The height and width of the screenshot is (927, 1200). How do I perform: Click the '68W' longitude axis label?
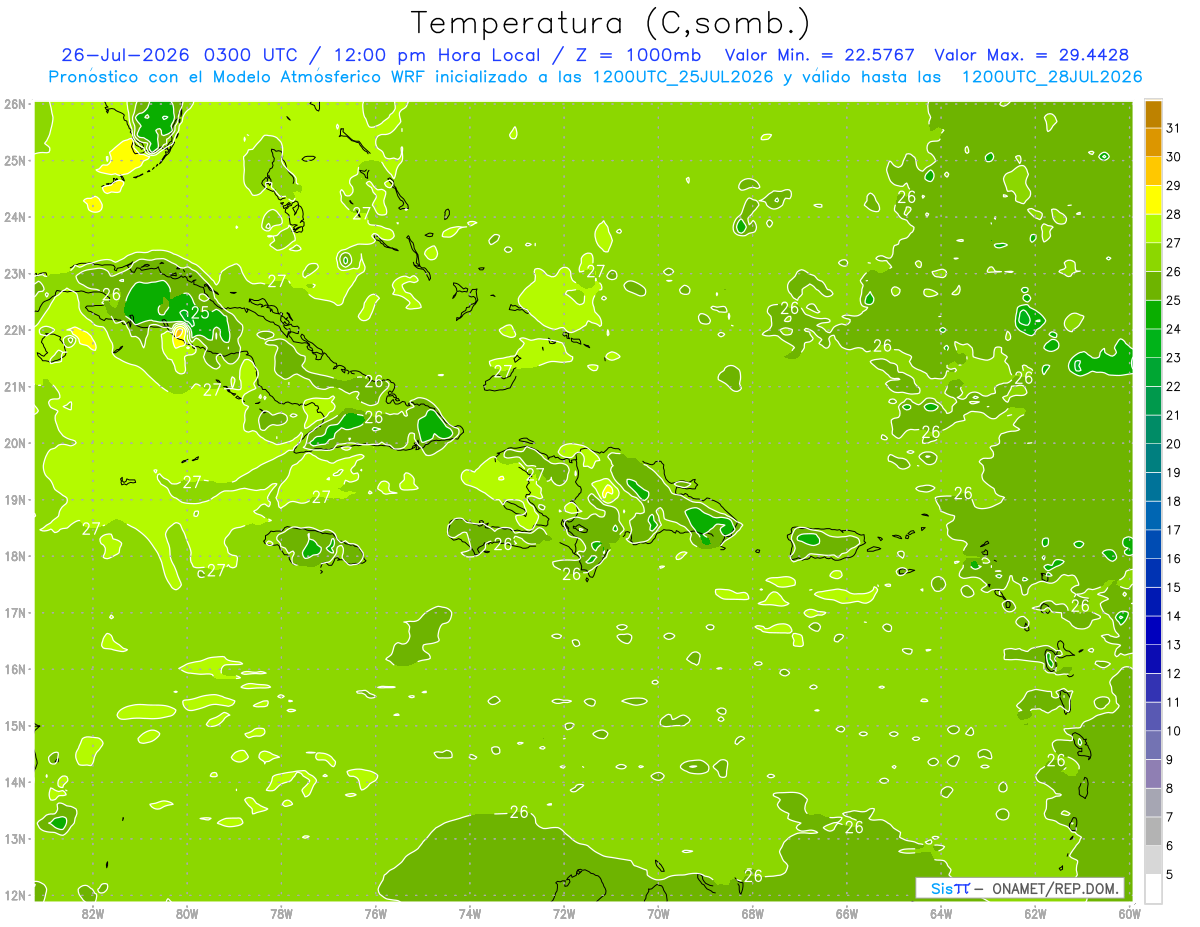click(752, 914)
